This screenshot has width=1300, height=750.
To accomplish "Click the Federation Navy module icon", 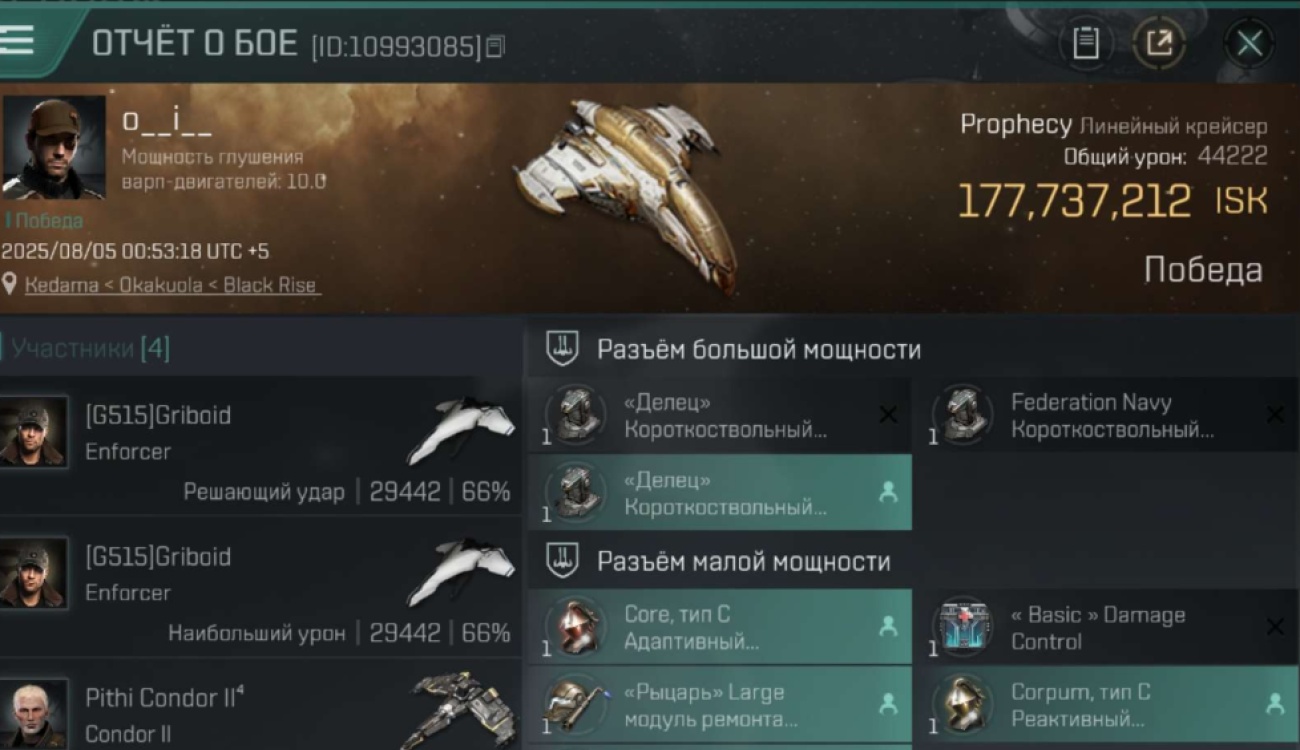I will click(x=962, y=415).
